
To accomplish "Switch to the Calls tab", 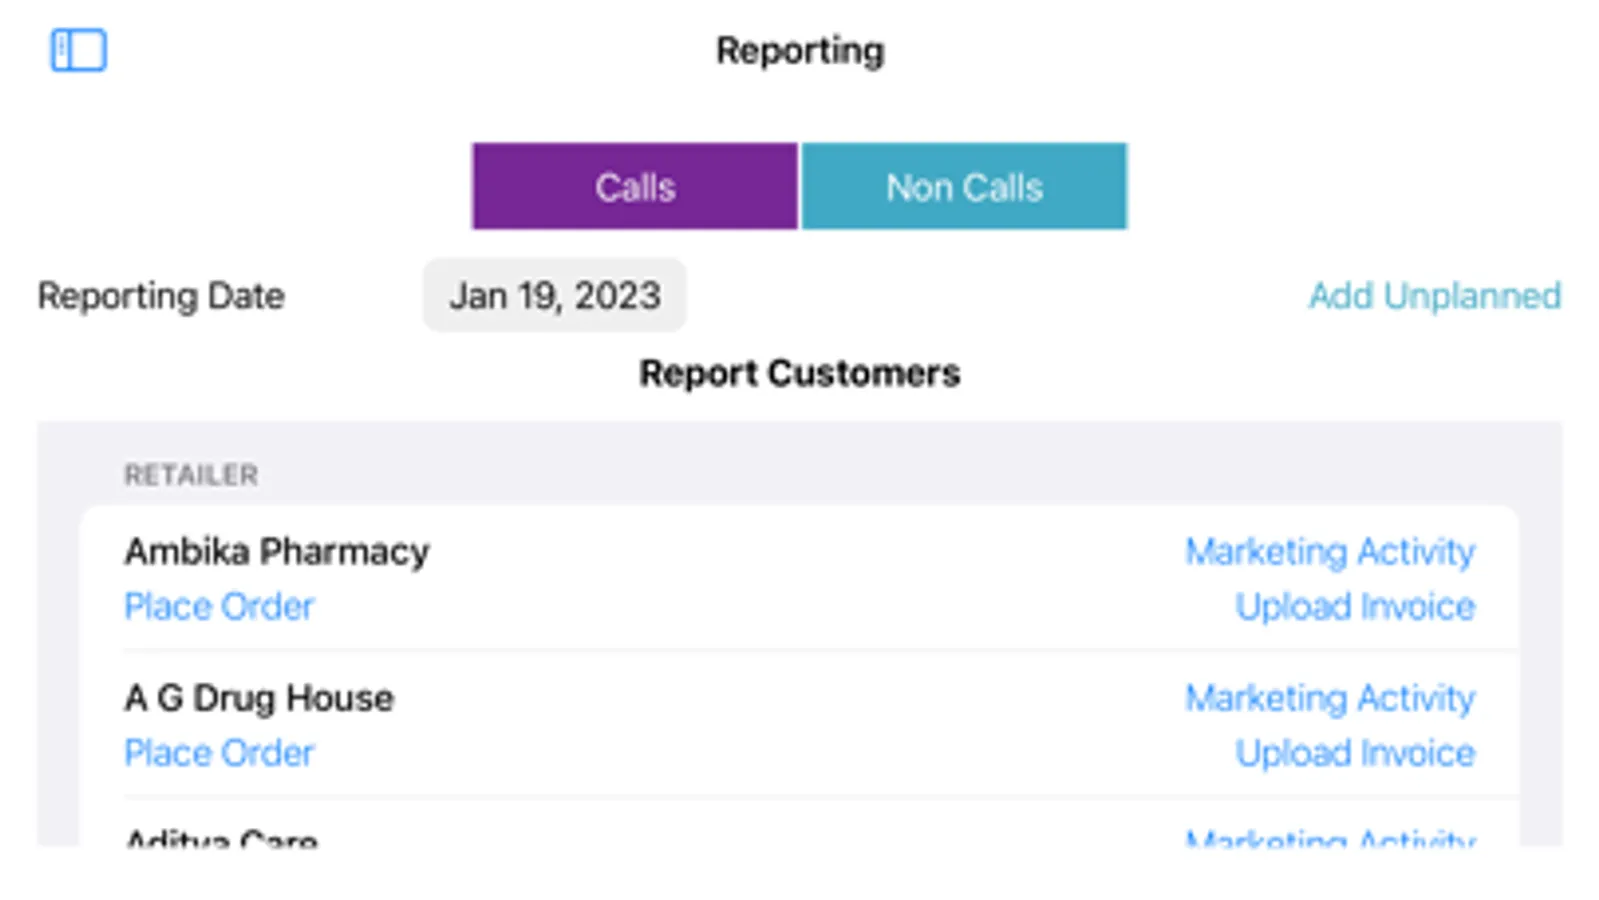I will (635, 187).
